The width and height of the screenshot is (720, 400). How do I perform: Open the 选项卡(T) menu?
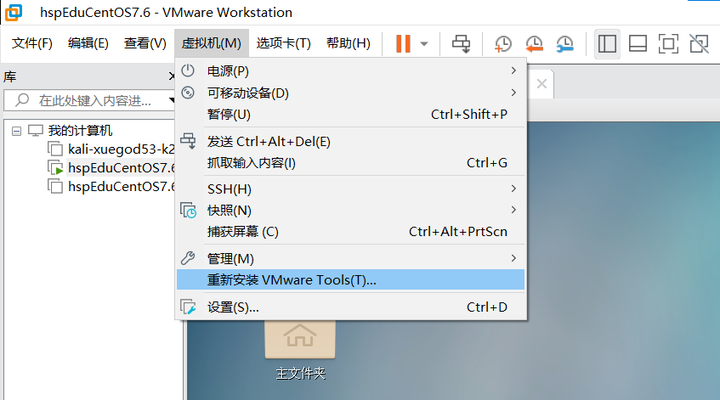[284, 44]
